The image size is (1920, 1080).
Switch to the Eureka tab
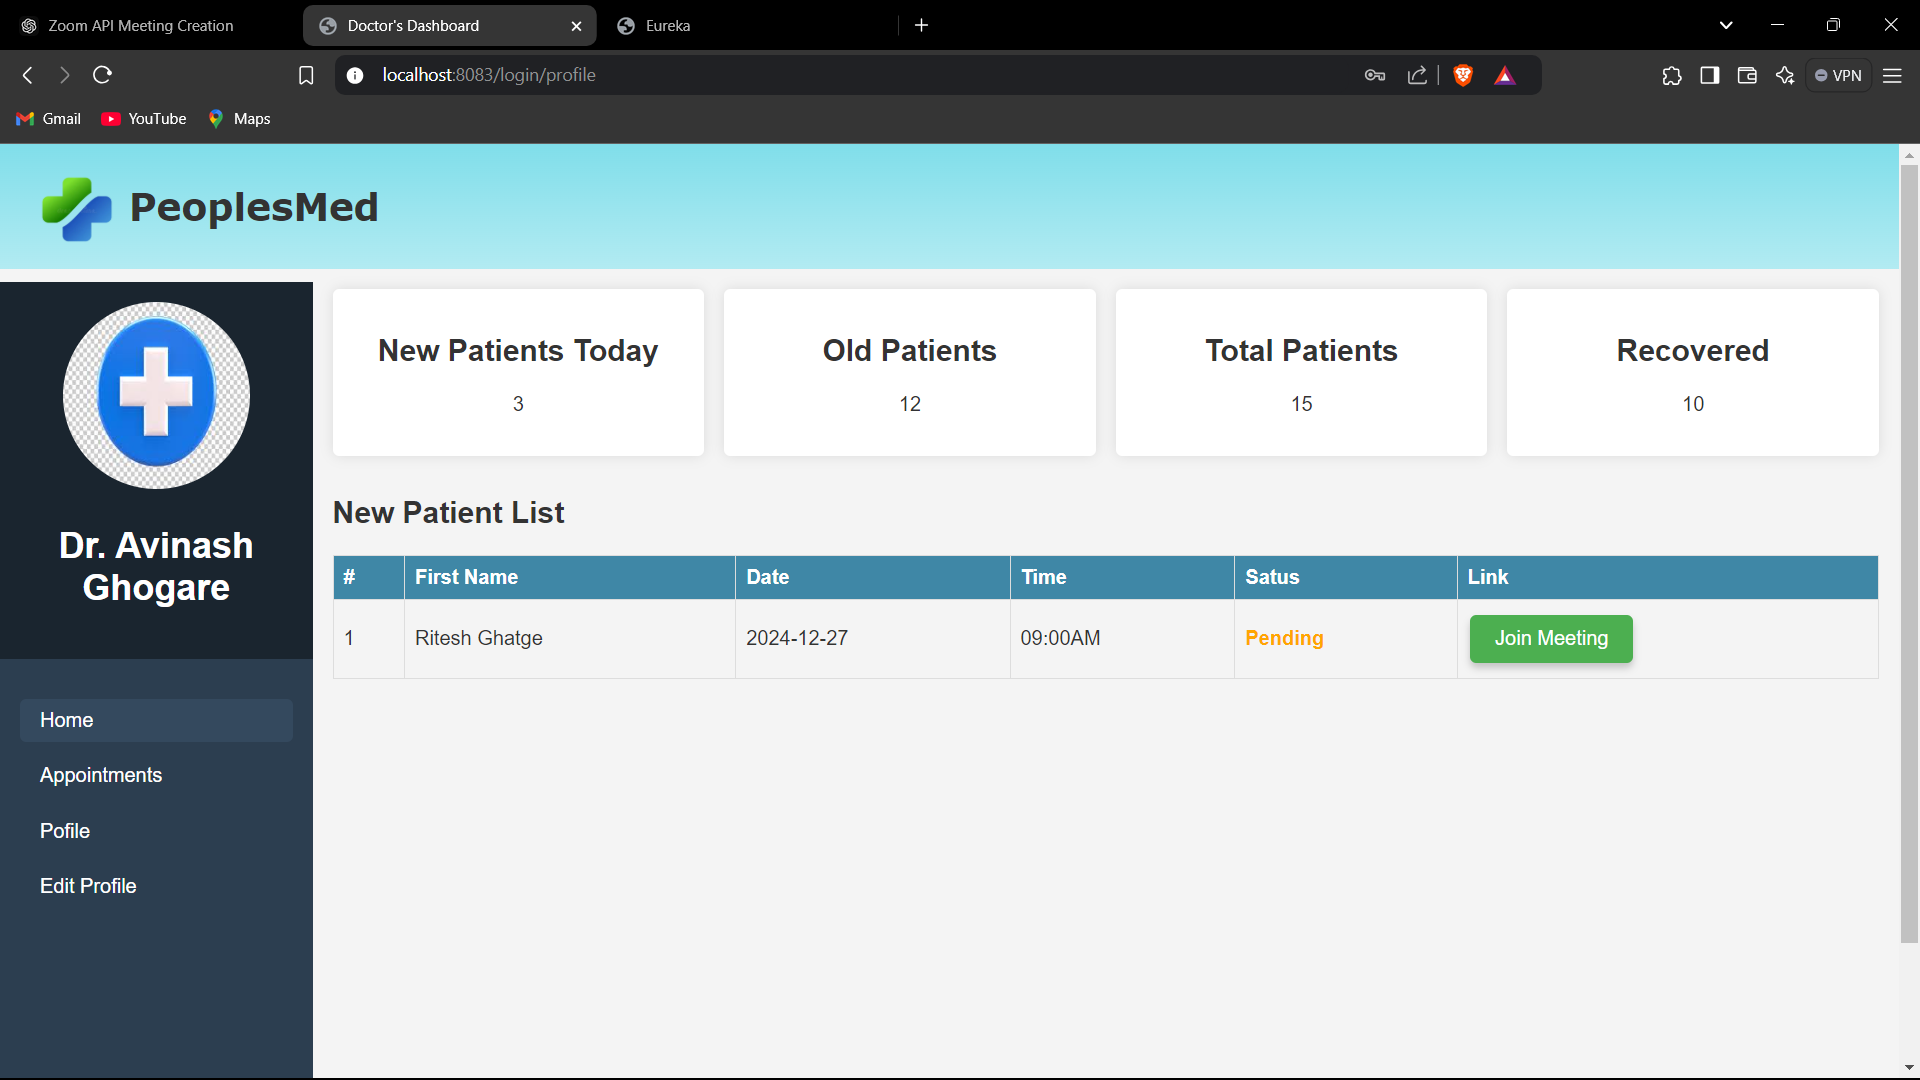750,25
